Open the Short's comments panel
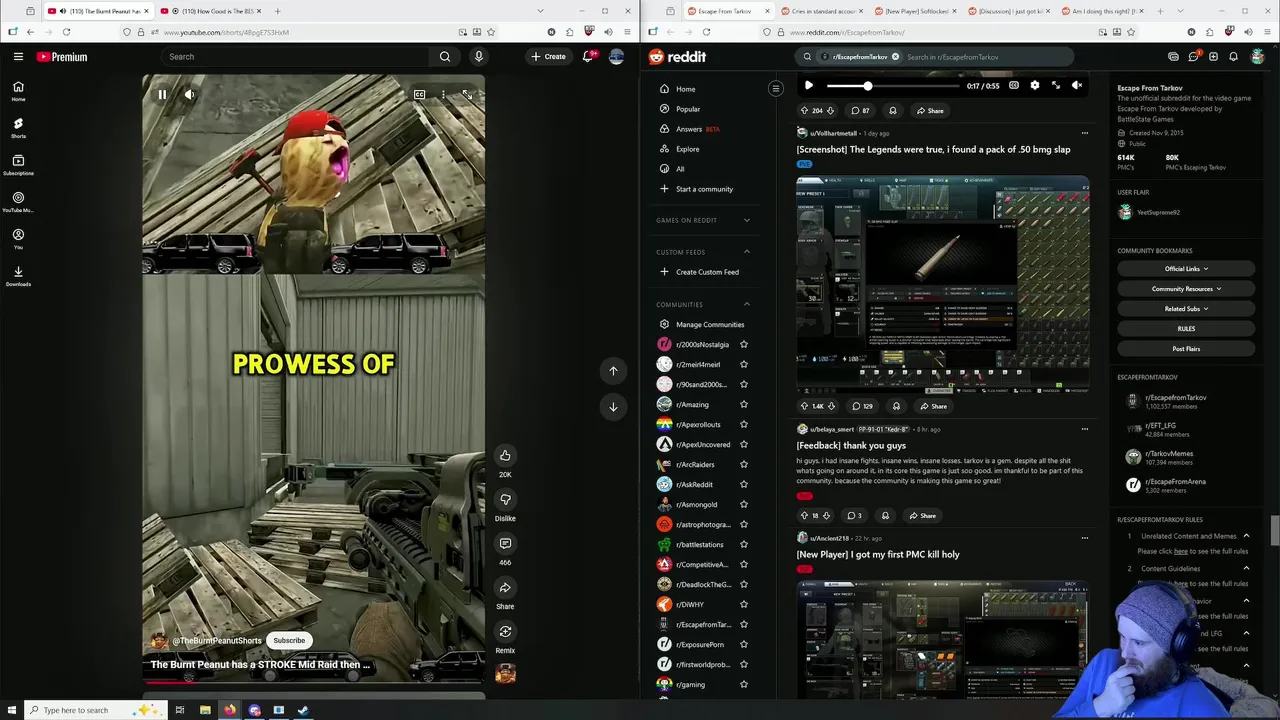 coord(505,544)
